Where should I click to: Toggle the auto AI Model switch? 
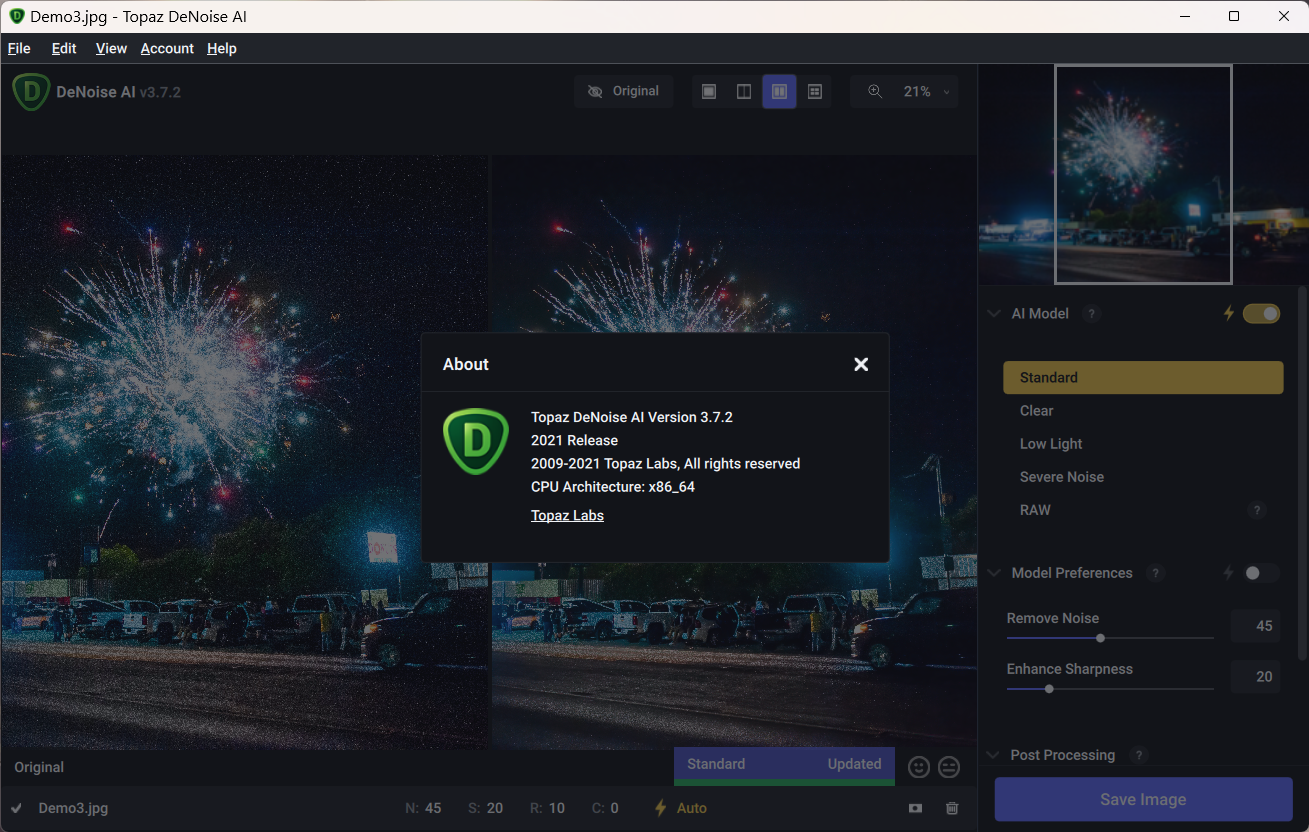[x=1261, y=314]
